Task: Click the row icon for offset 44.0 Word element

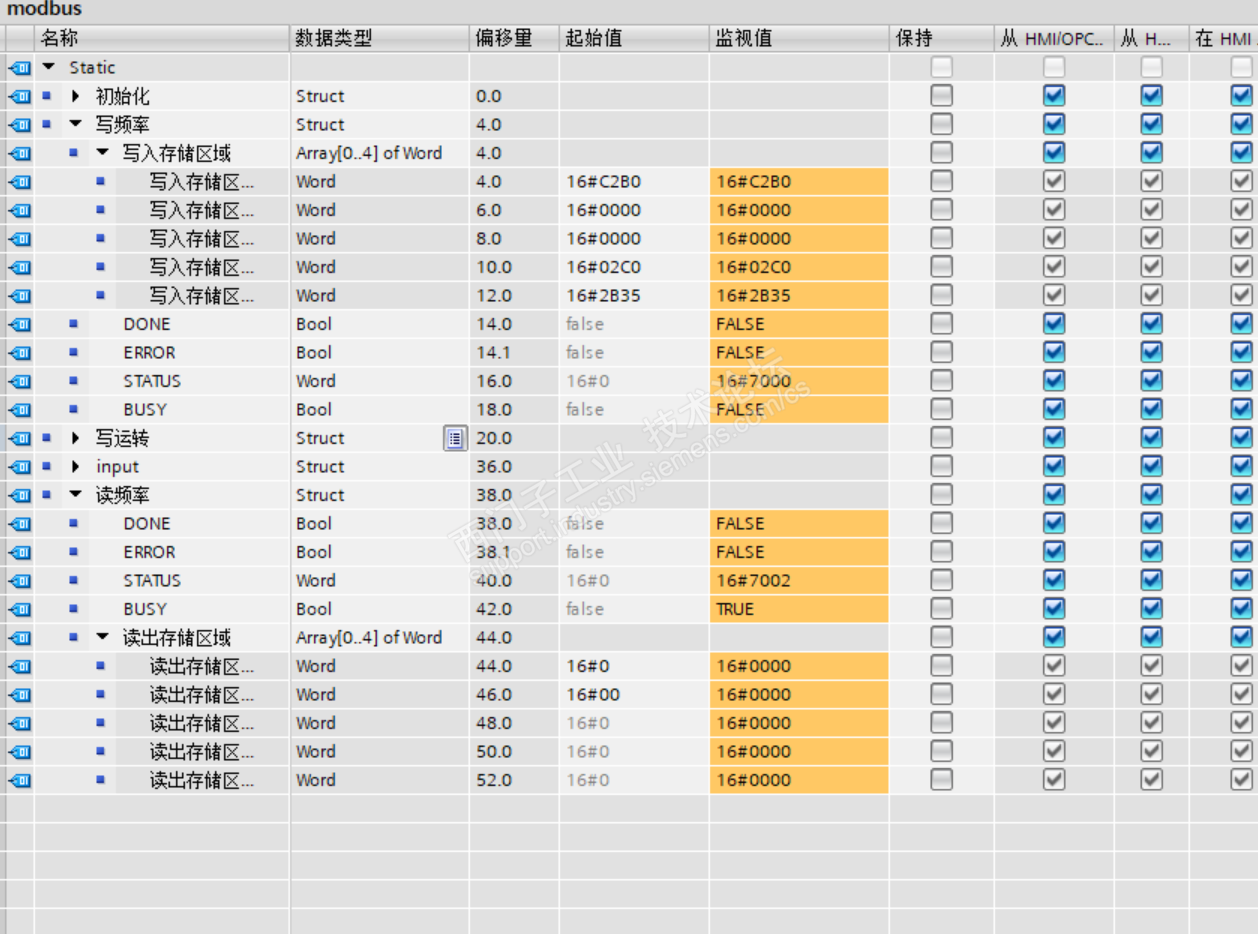Action: pyautogui.click(x=19, y=667)
